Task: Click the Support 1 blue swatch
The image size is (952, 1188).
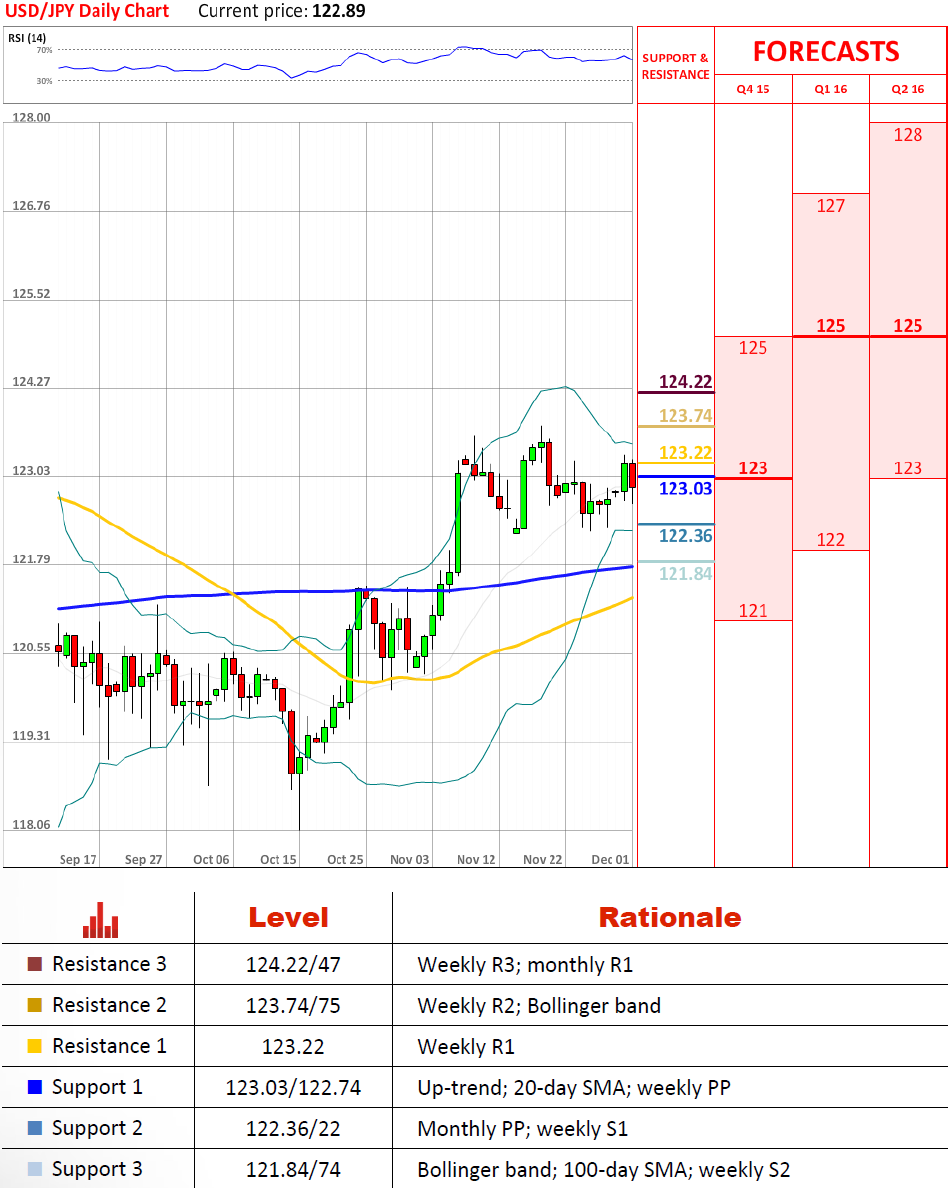Action: (x=35, y=1088)
